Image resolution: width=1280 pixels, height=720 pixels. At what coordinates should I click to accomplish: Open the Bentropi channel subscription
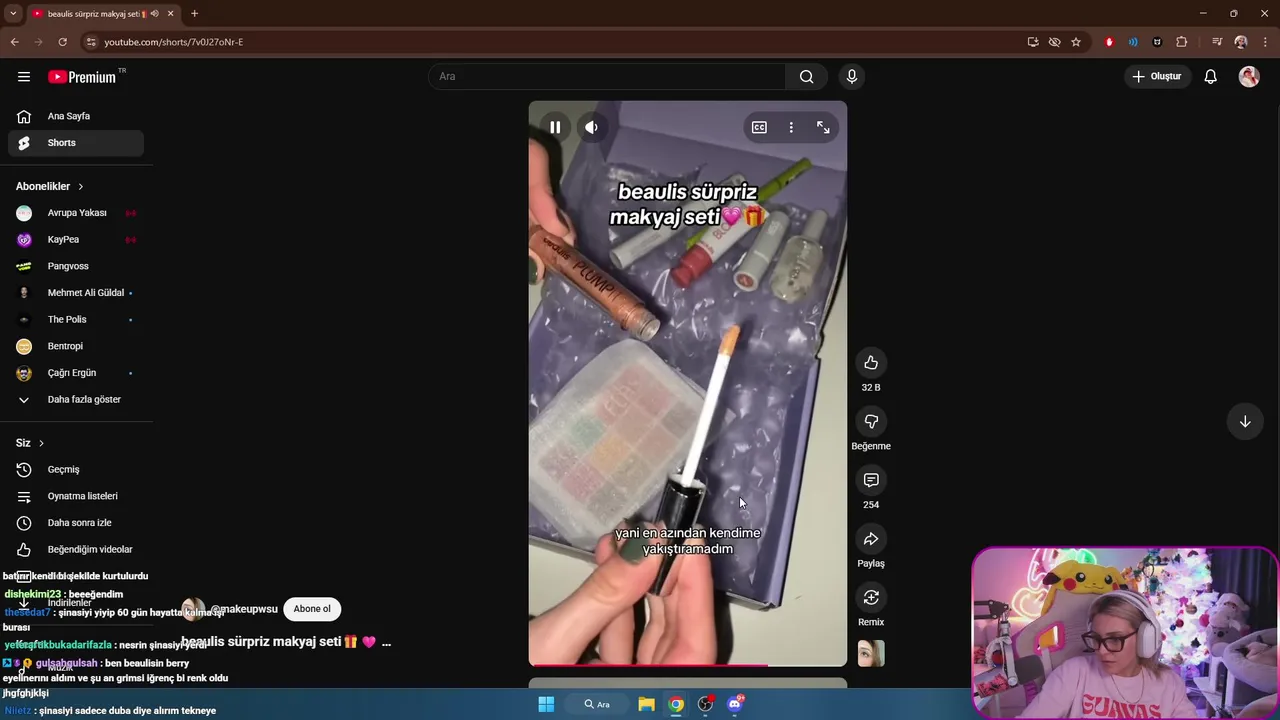(76, 346)
